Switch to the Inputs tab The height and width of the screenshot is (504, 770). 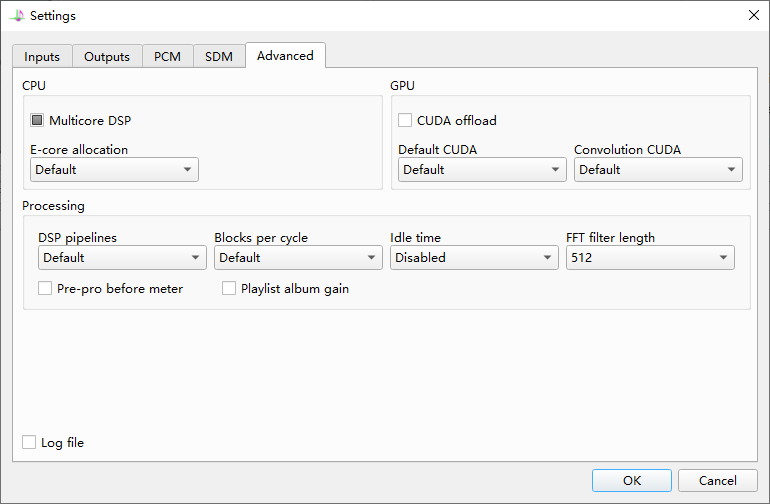pos(42,57)
